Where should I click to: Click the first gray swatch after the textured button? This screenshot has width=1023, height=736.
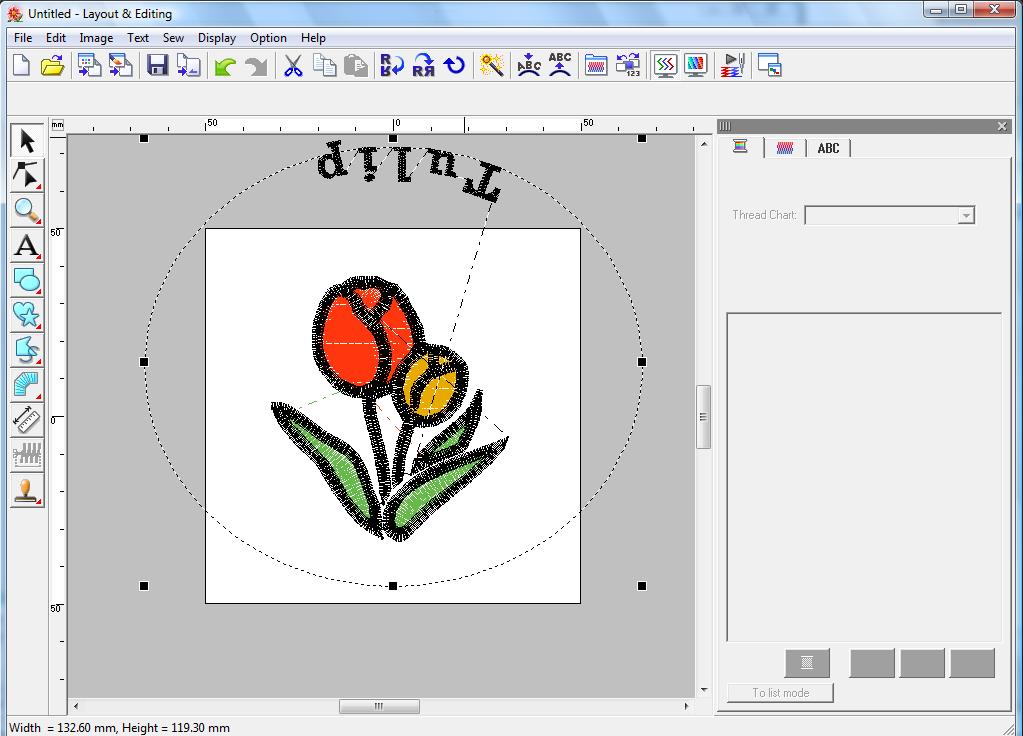tap(872, 663)
